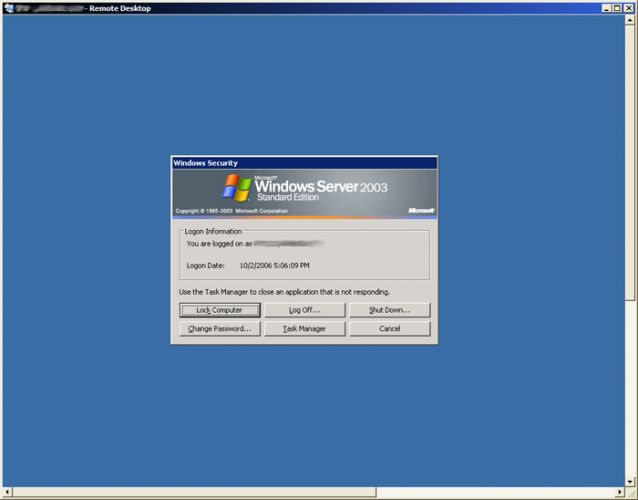Screen dimensions: 638x500
Task: Click the 'Logon Date:' label
Action: point(205,266)
